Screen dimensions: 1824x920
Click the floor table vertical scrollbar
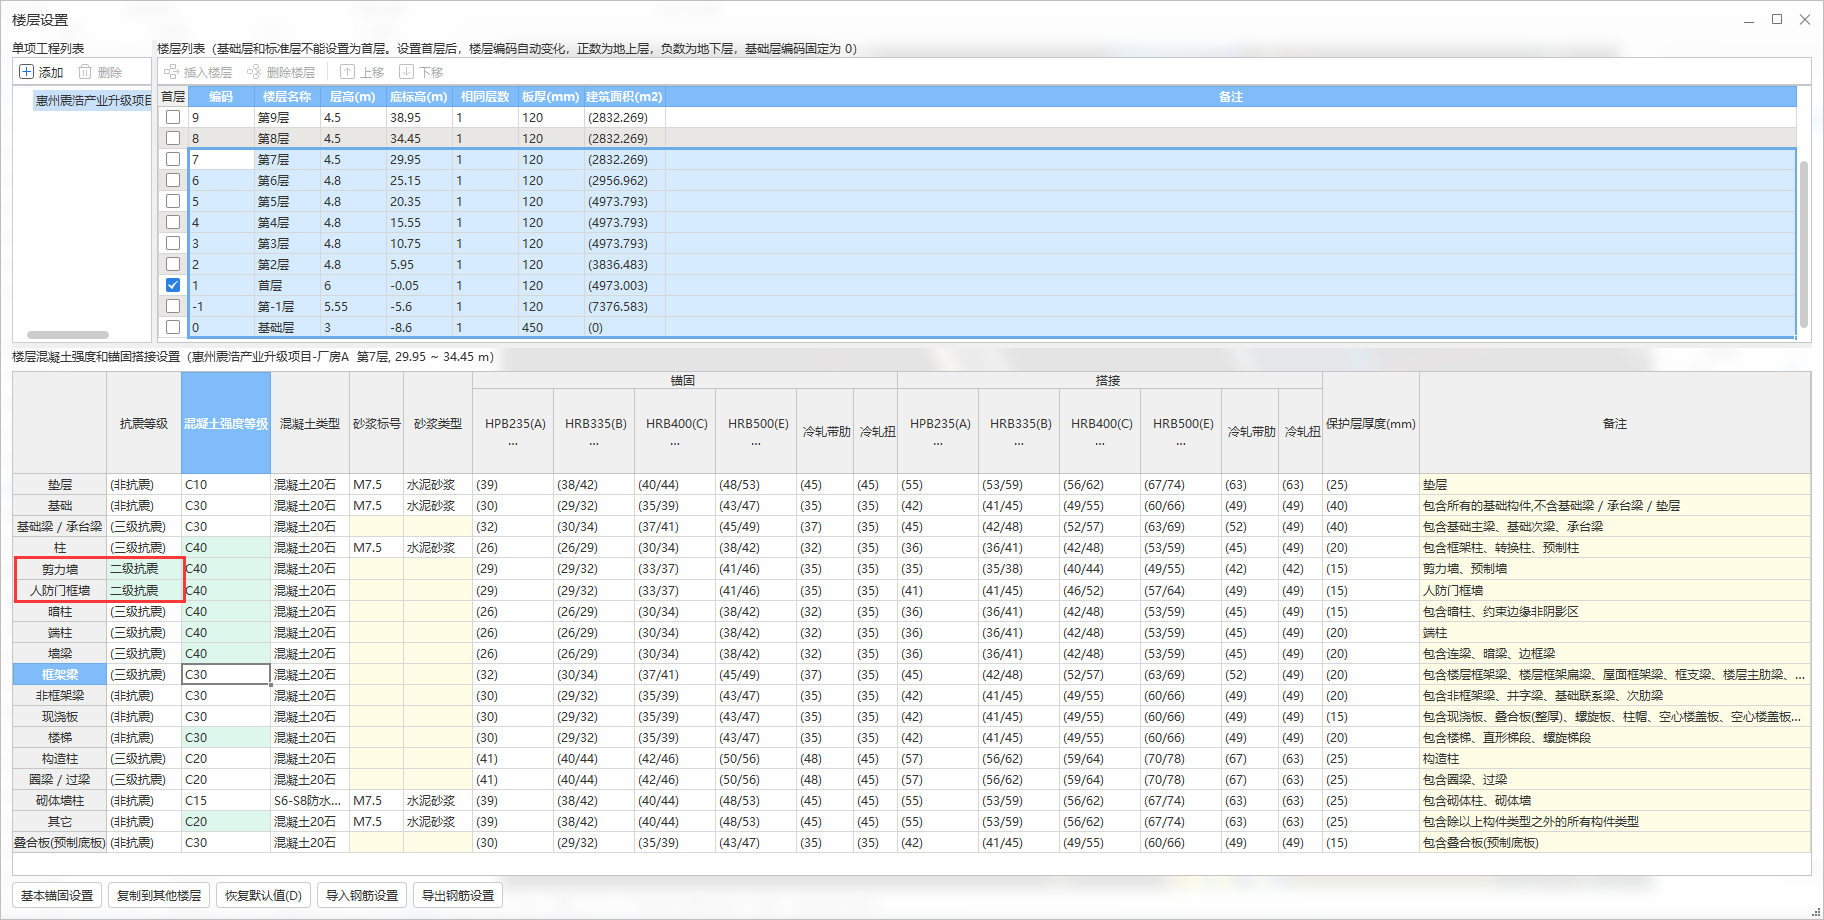click(1804, 244)
